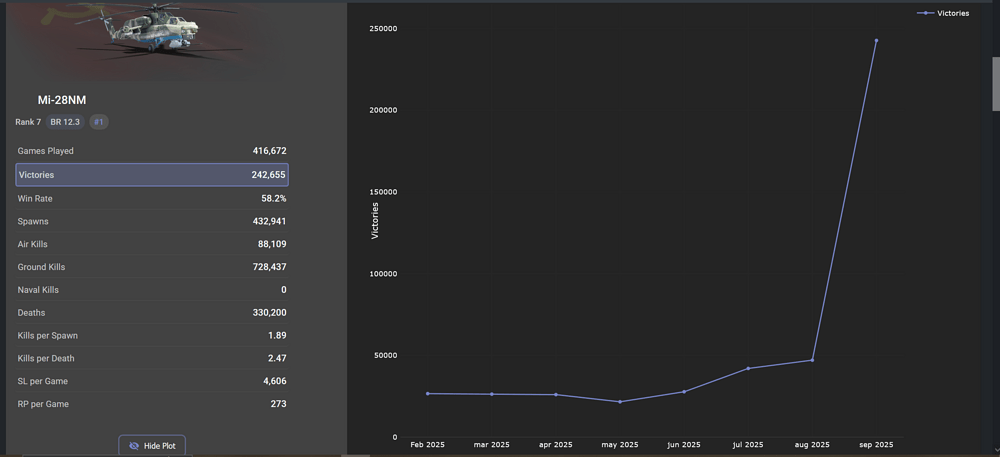Screen dimensions: 1000x457
Task: Click the BR 12.3 badge
Action: [65, 122]
